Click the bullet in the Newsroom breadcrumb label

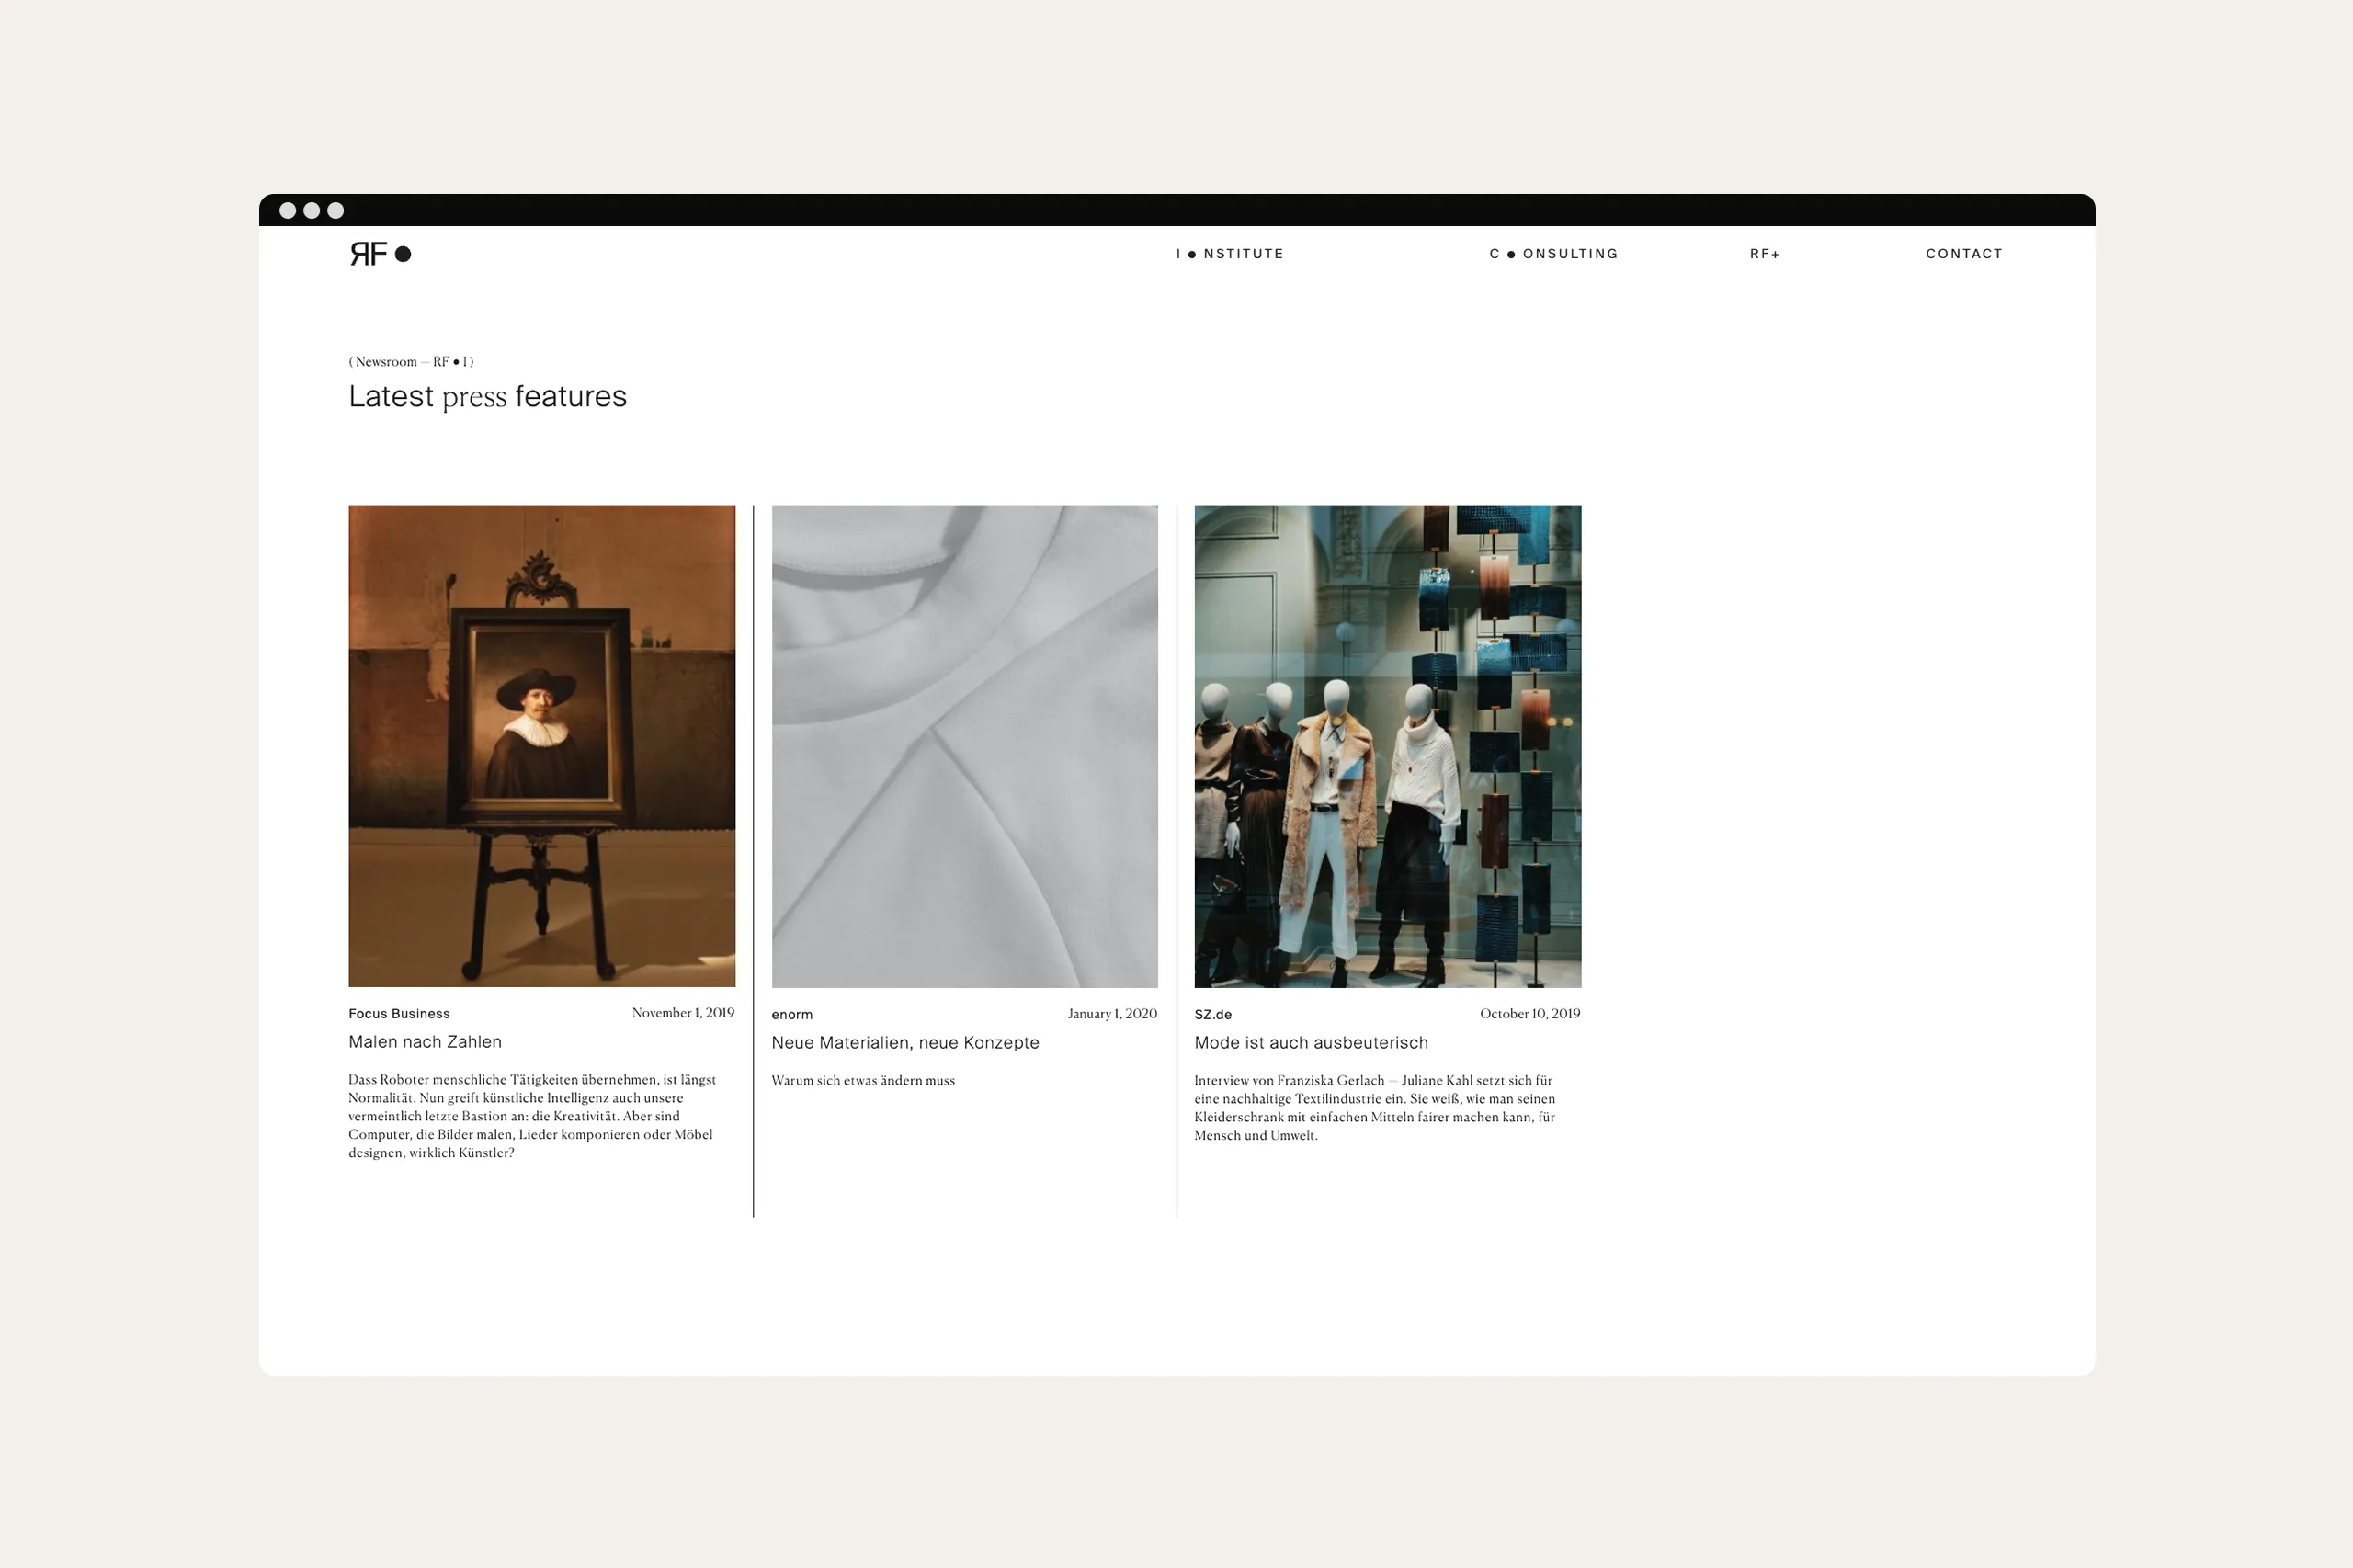pos(455,361)
